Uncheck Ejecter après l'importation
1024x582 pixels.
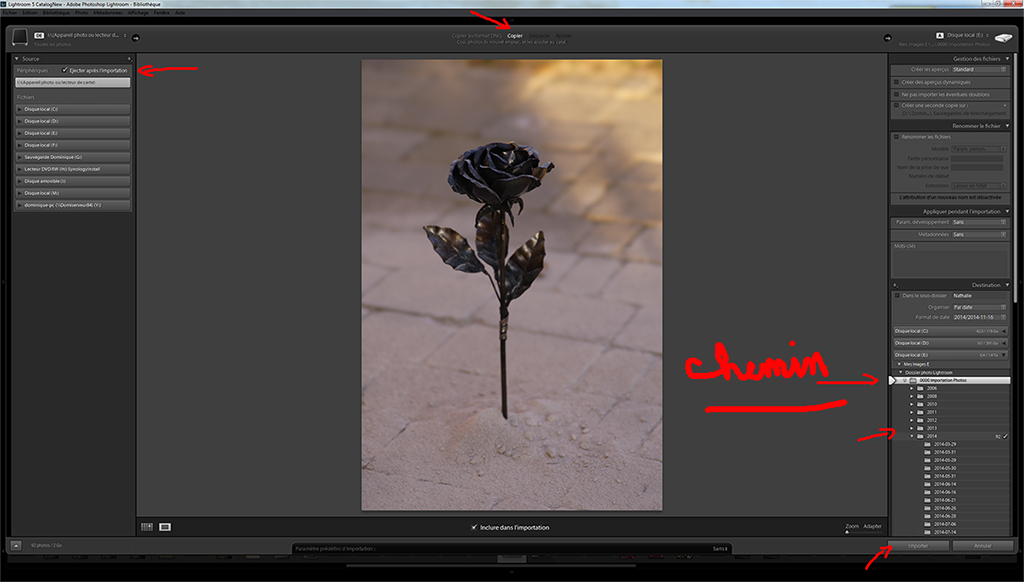click(x=66, y=71)
